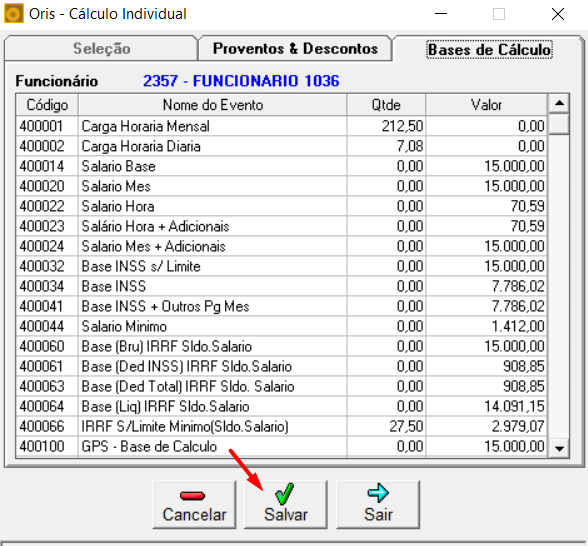Sort by the Código column header
The height and width of the screenshot is (546, 588).
pyautogui.click(x=47, y=105)
